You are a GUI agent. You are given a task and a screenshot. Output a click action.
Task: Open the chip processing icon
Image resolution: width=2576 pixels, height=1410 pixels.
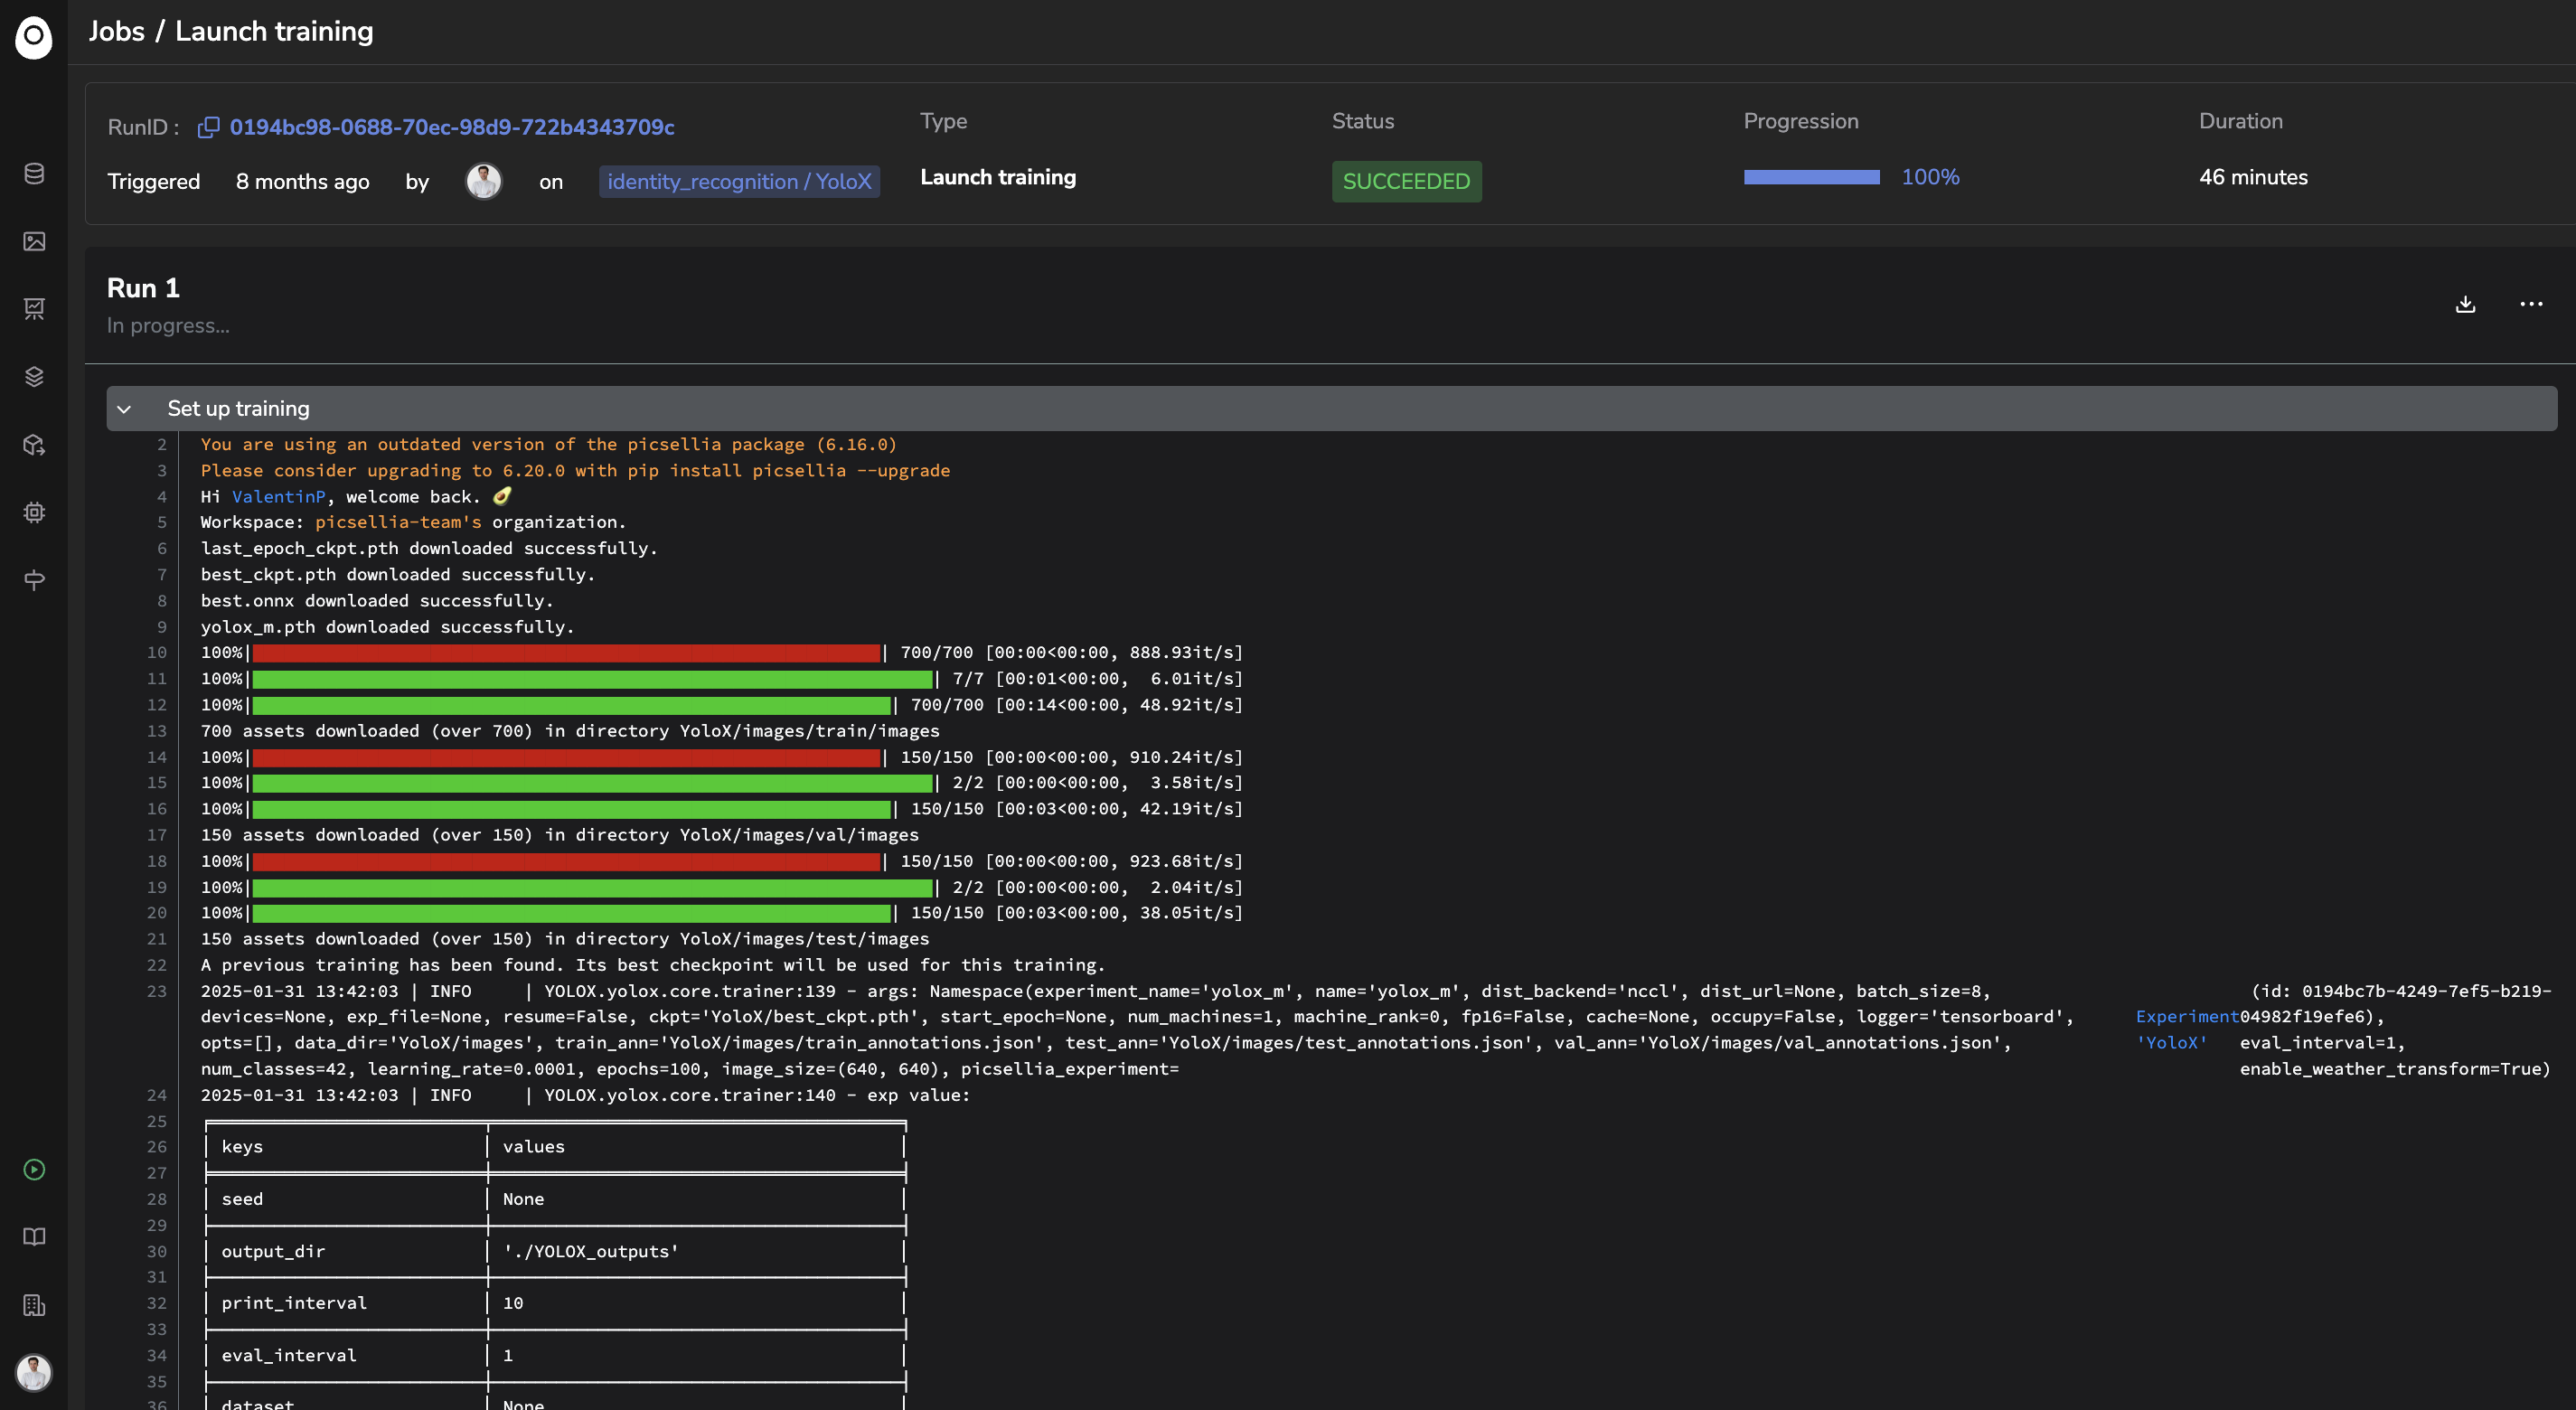click(x=34, y=513)
